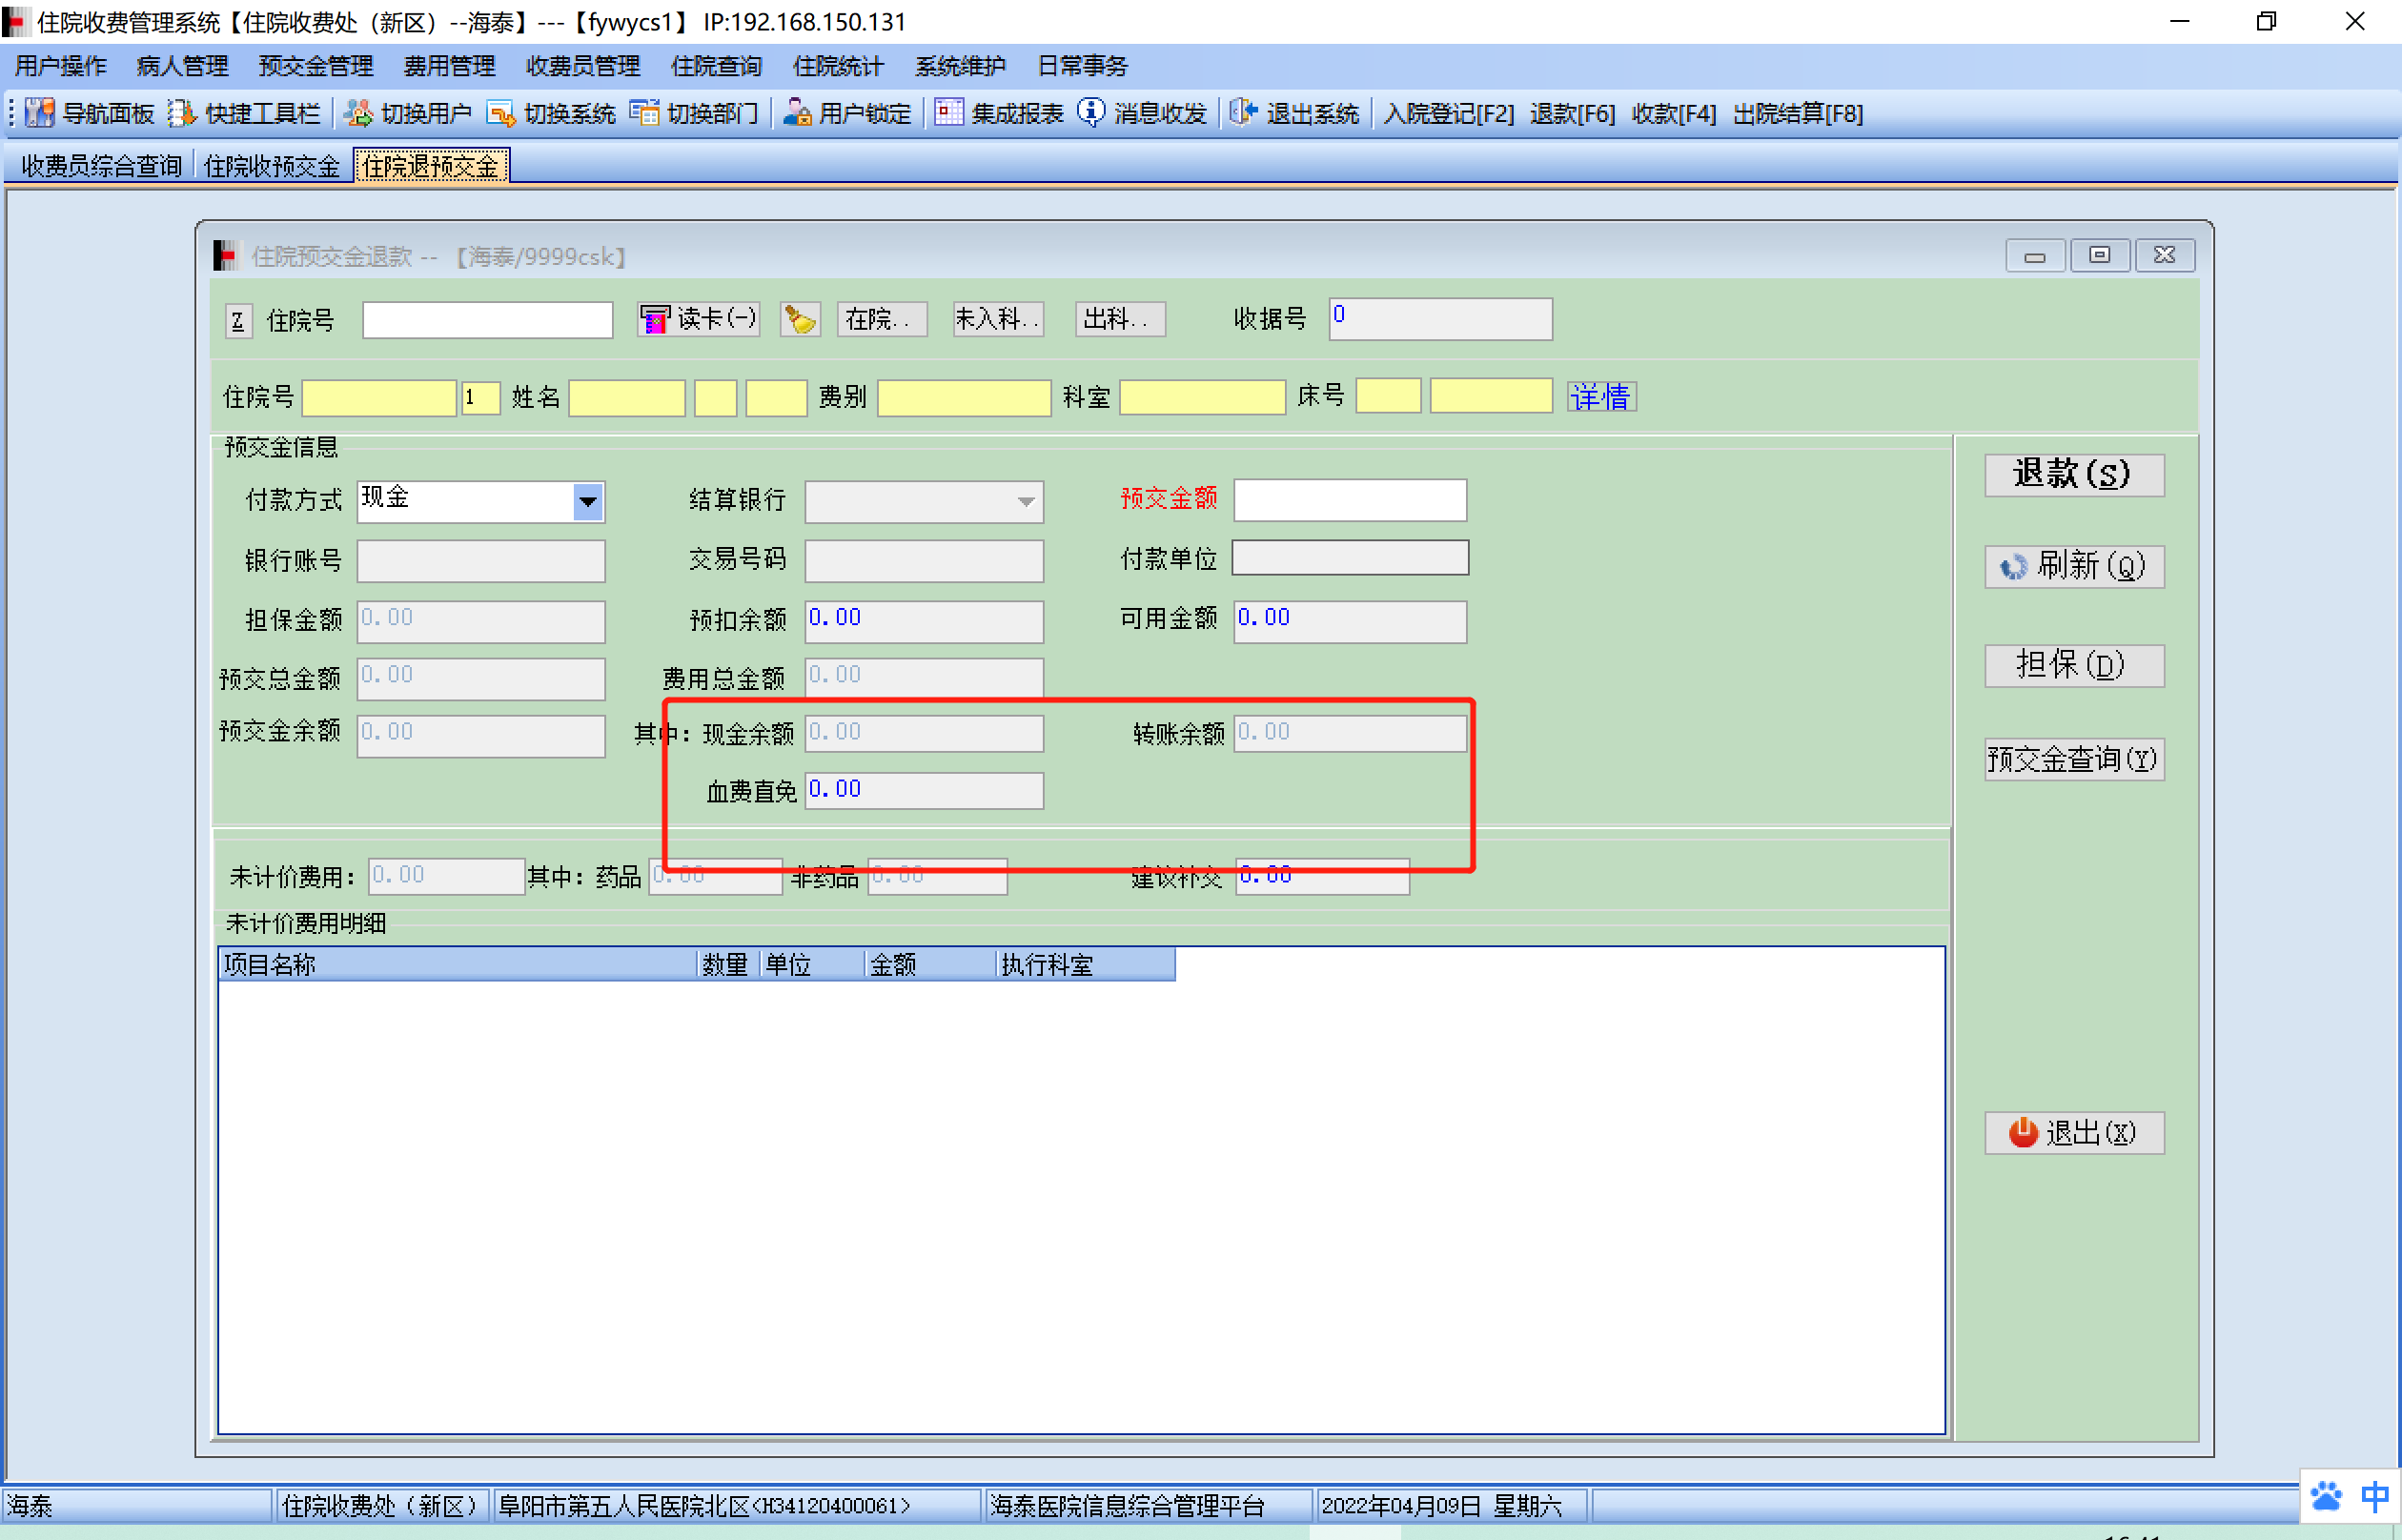2402x1540 pixels.
Task: Click the switch system (切换系统) icon
Action: coord(500,113)
